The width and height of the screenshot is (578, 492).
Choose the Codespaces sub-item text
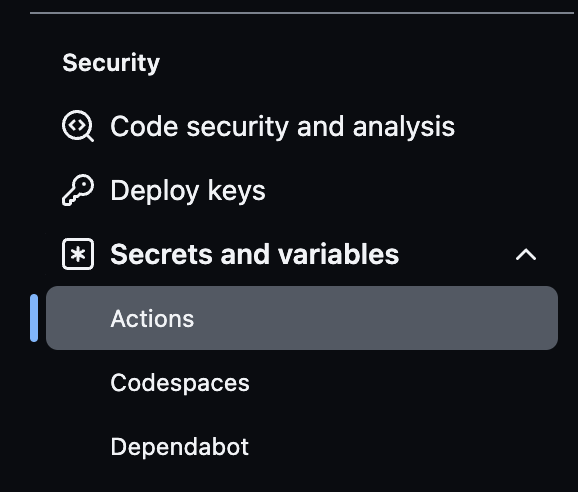pos(180,383)
